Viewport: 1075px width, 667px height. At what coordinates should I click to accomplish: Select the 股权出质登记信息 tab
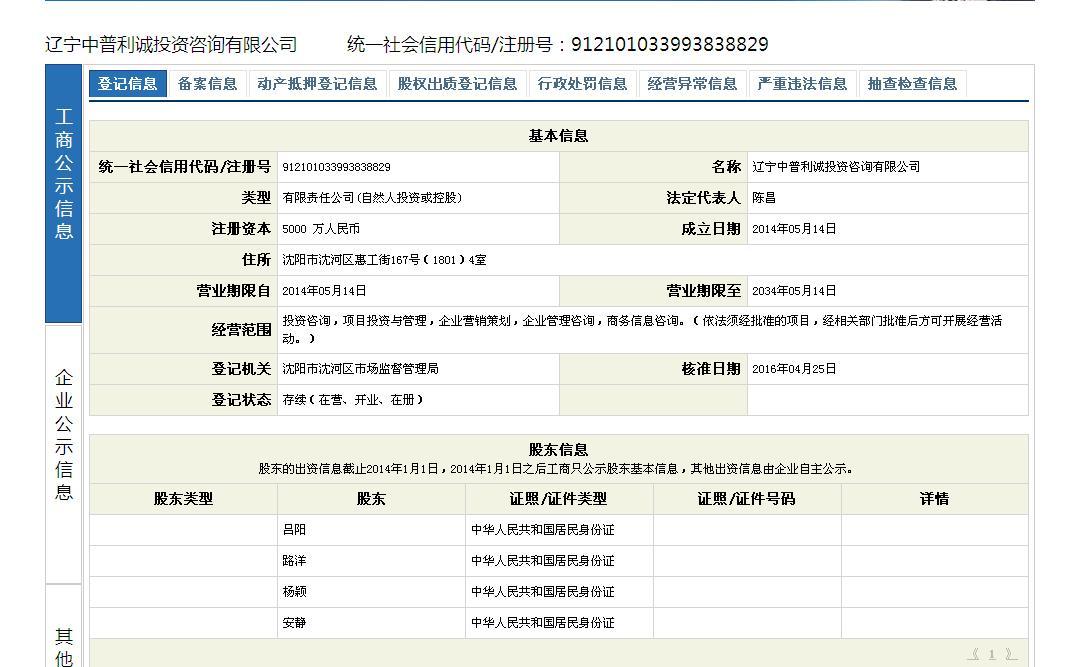[457, 84]
